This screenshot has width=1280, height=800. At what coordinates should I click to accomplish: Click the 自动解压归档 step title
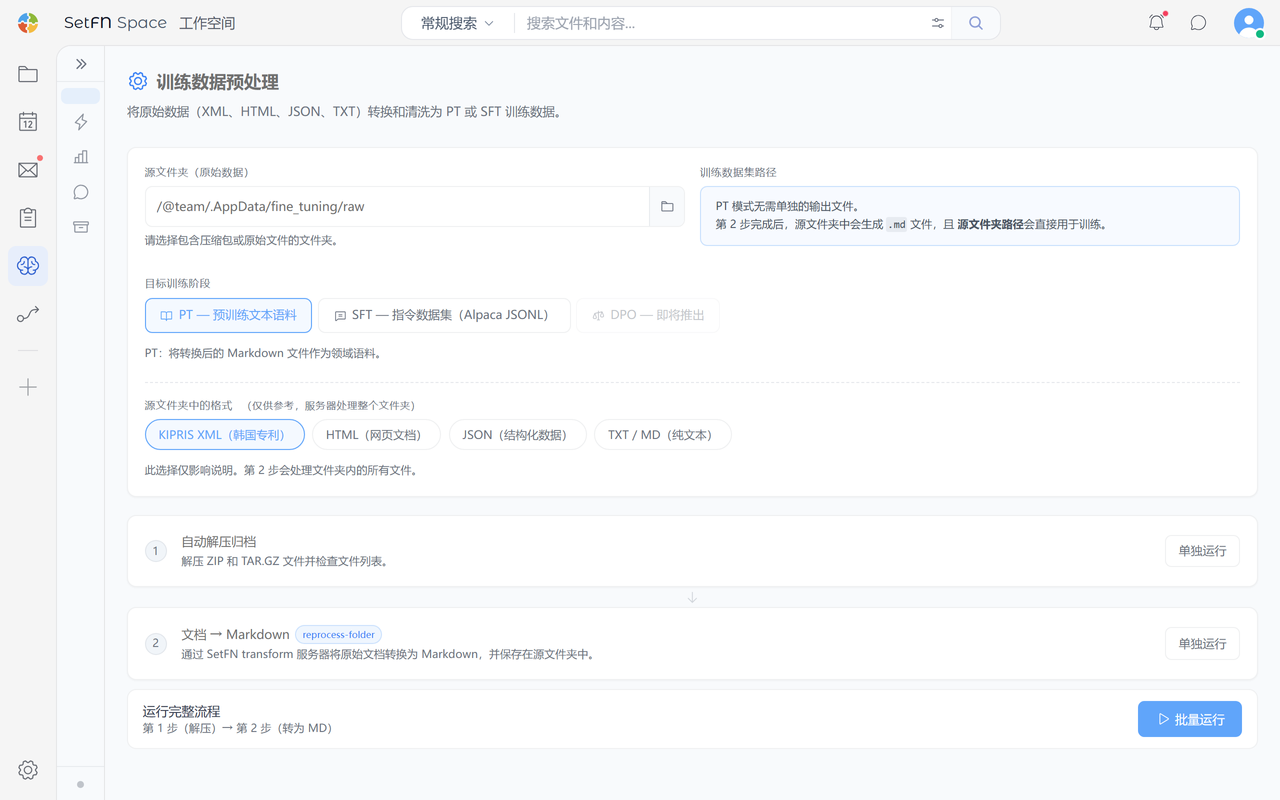coord(219,542)
